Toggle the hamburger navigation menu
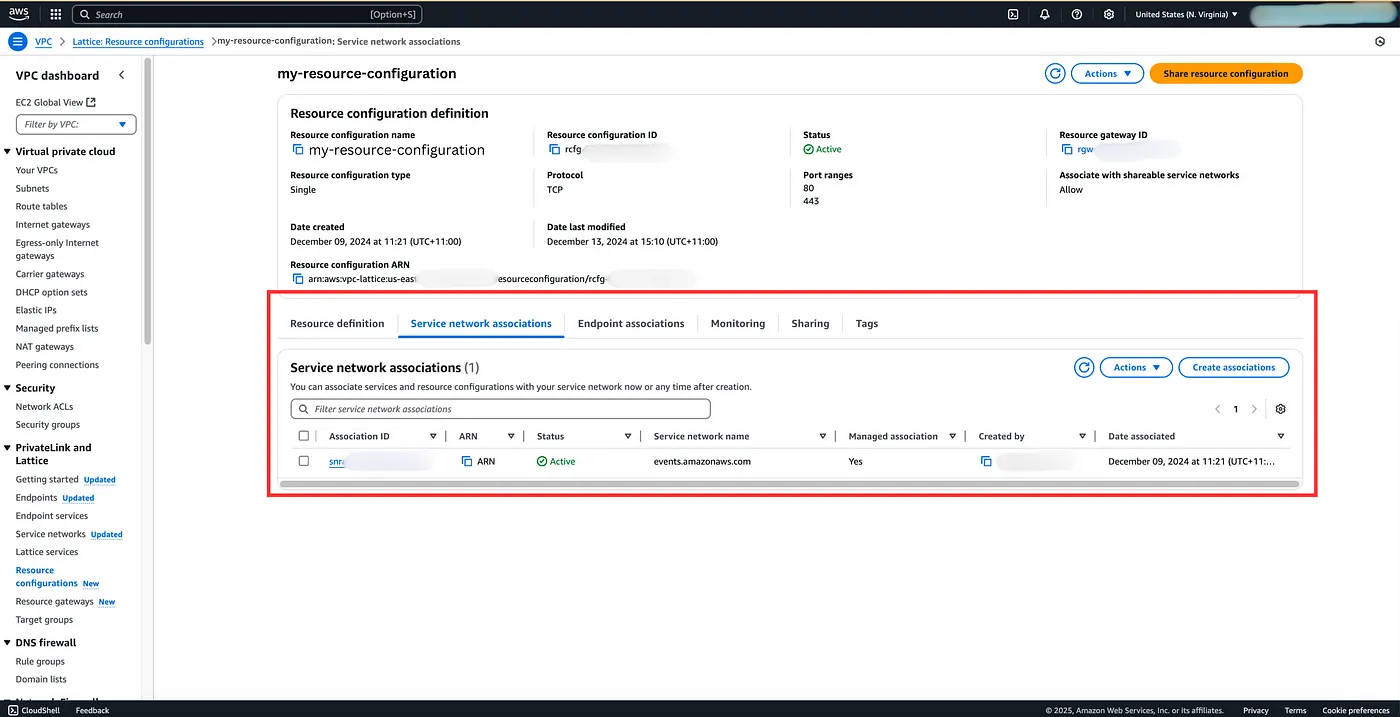The height and width of the screenshot is (717, 1400). pyautogui.click(x=17, y=42)
